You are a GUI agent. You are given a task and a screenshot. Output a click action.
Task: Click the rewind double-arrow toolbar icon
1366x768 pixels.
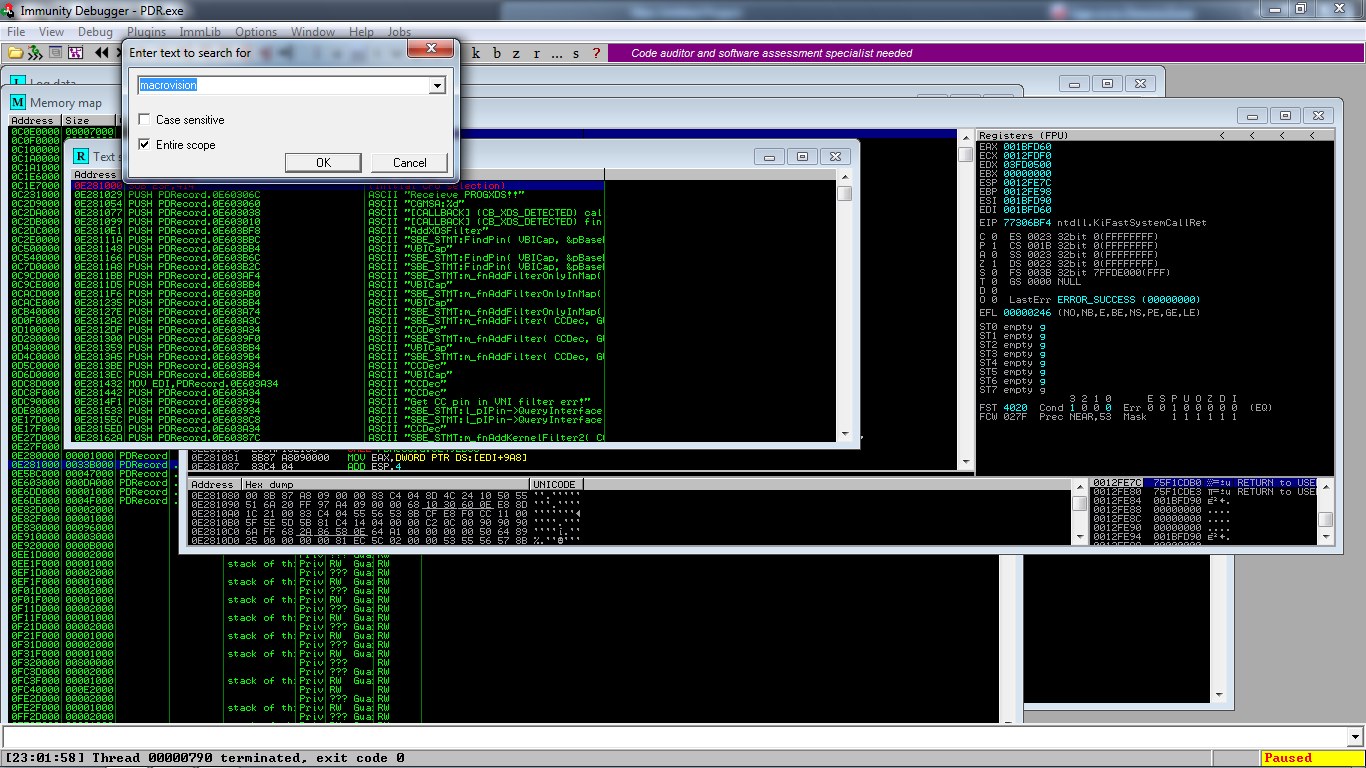[x=102, y=53]
